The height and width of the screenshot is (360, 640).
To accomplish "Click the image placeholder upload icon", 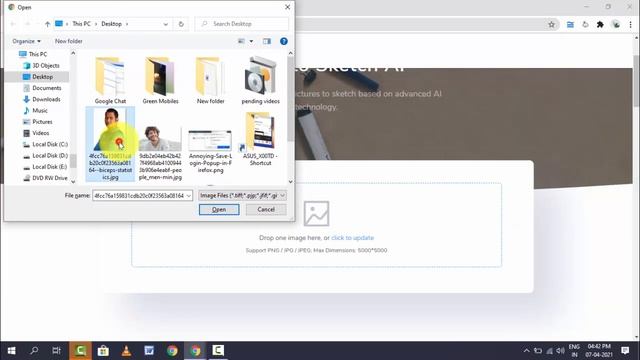I will (x=316, y=213).
